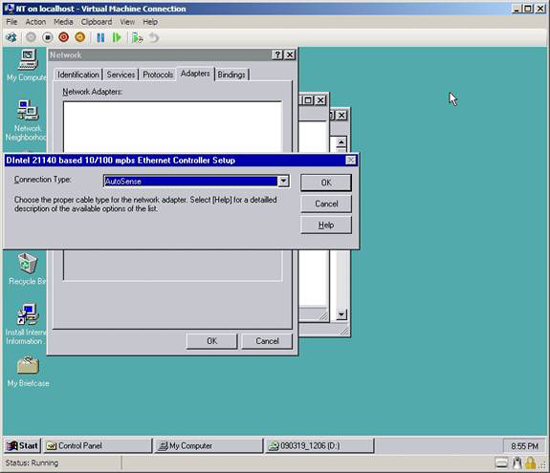Open the Help menu
The height and width of the screenshot is (473, 550).
150,22
